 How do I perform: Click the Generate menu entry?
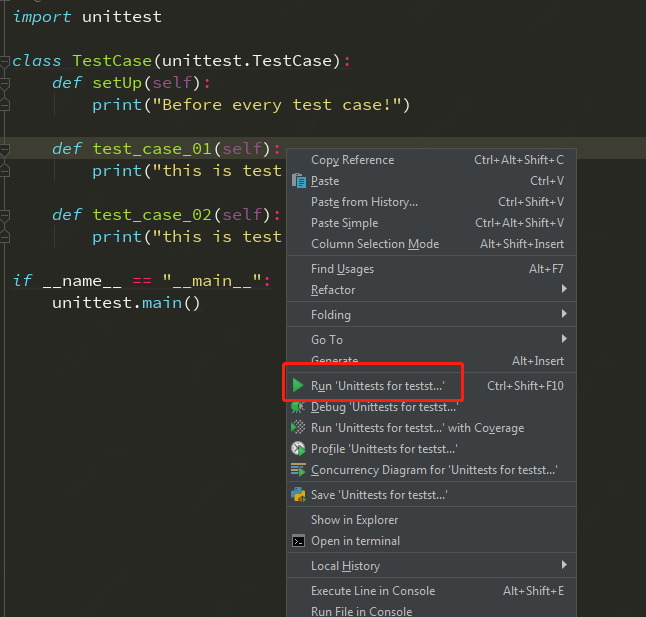pos(431,361)
